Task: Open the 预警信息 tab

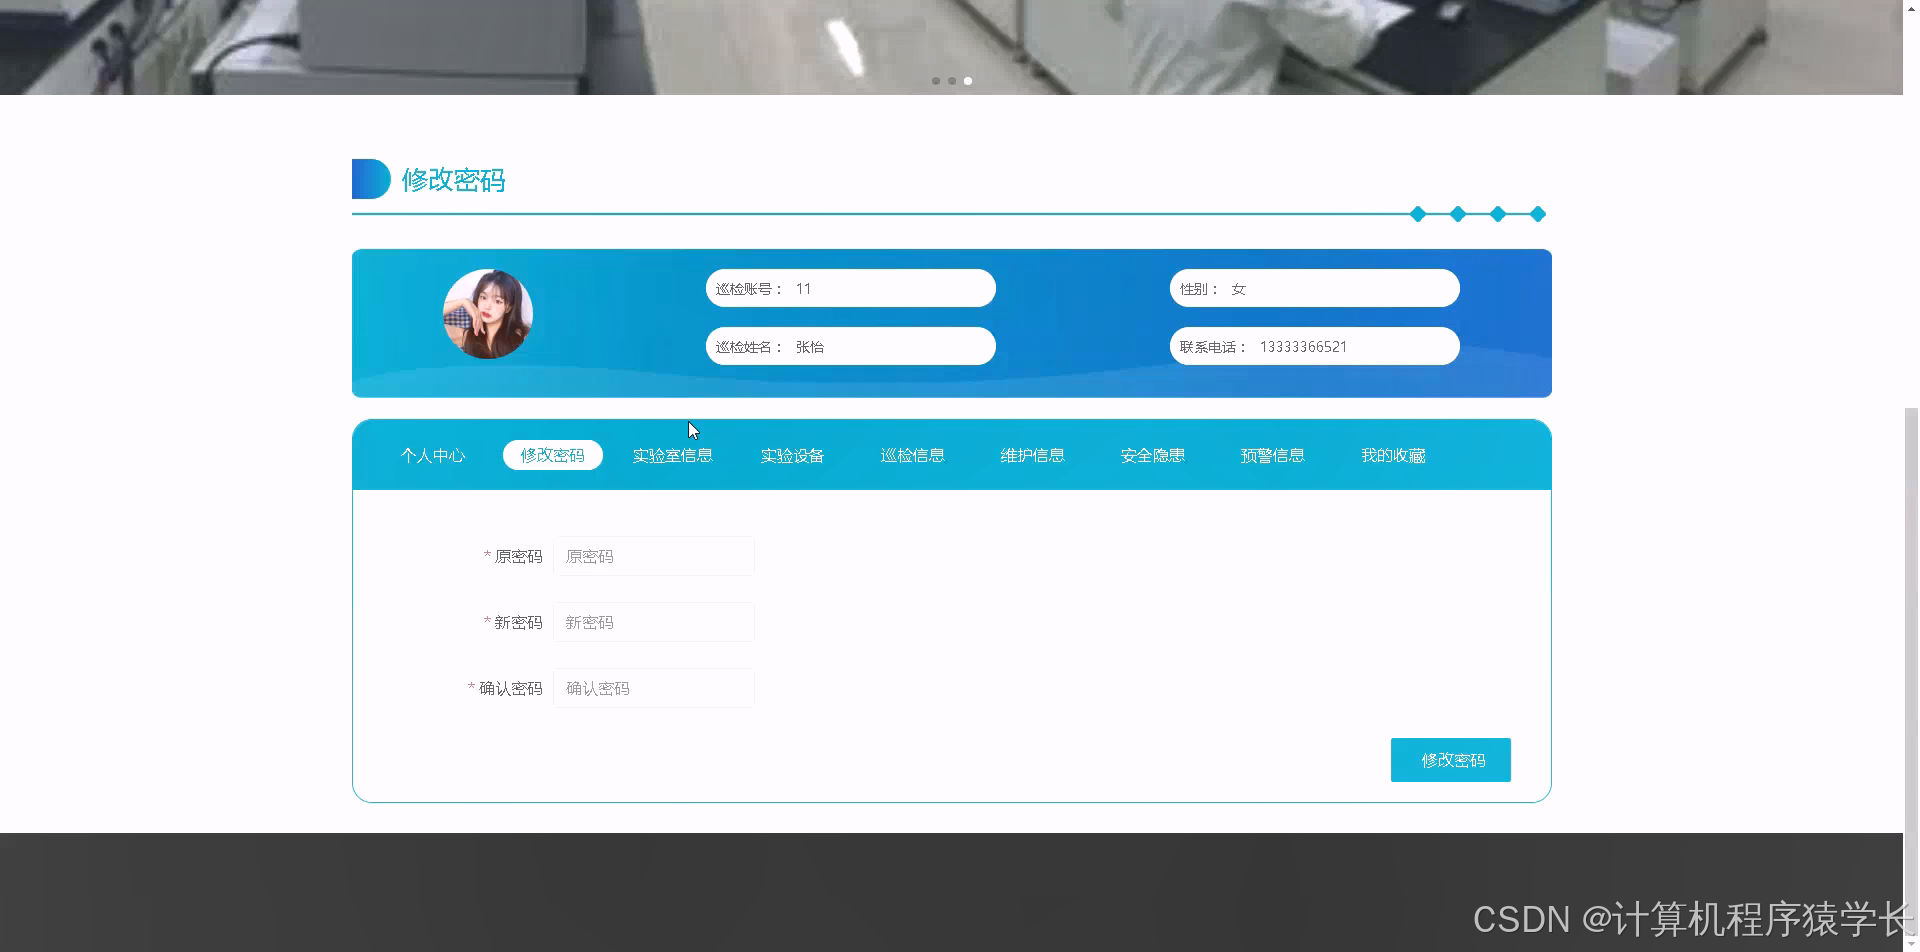Action: (x=1273, y=455)
